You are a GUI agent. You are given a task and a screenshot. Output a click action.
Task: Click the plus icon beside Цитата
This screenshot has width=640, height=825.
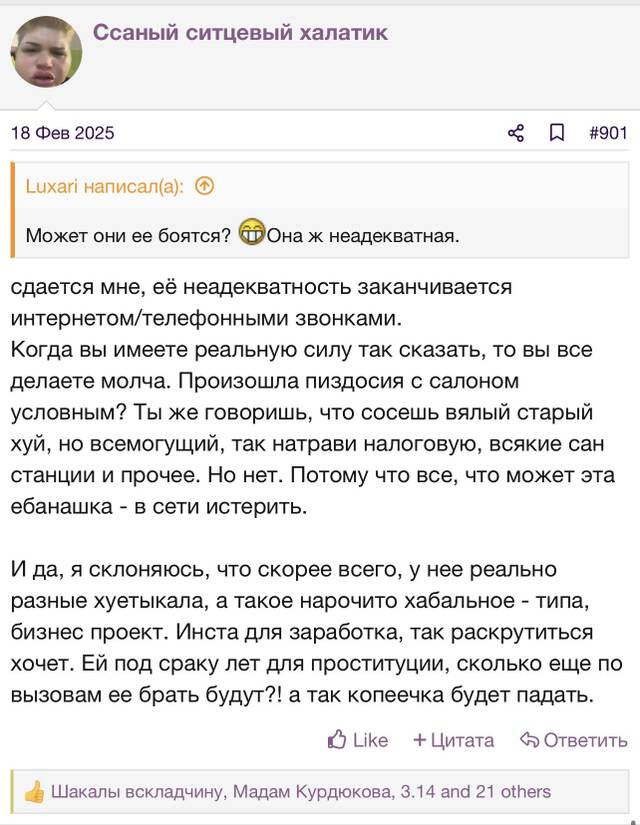click(x=419, y=740)
